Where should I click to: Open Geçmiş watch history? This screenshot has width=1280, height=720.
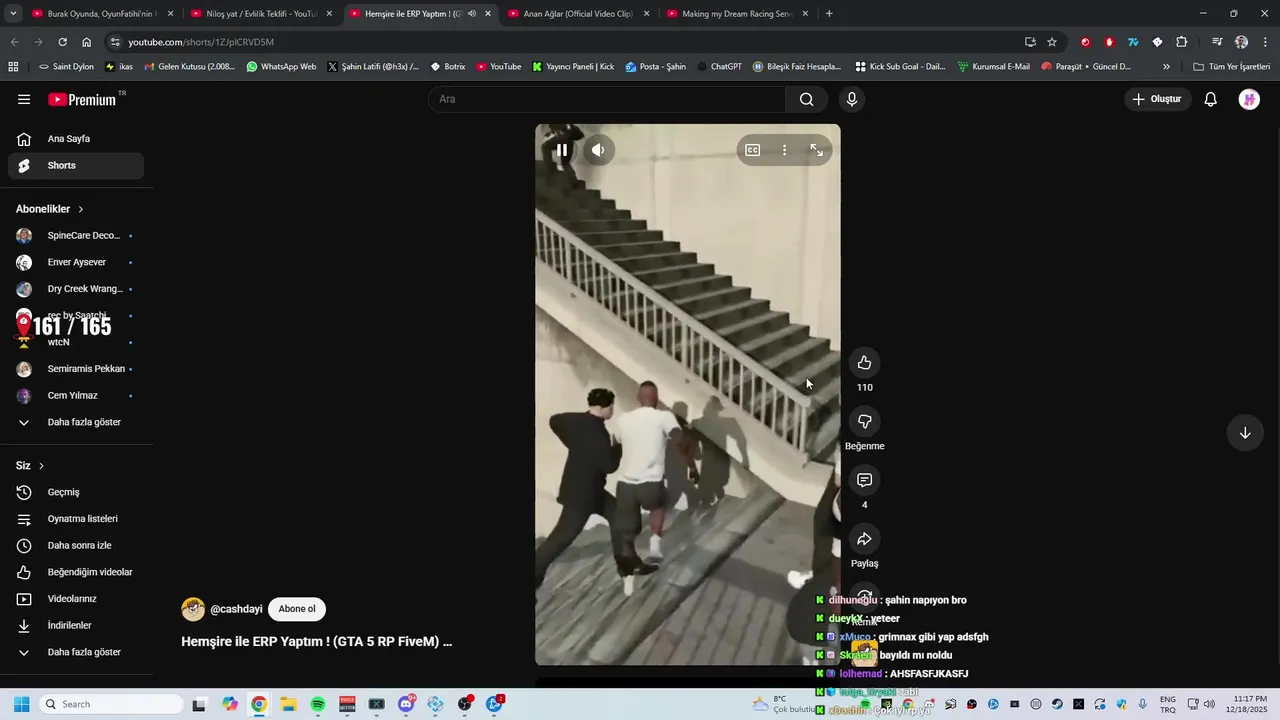pyautogui.click(x=76, y=492)
